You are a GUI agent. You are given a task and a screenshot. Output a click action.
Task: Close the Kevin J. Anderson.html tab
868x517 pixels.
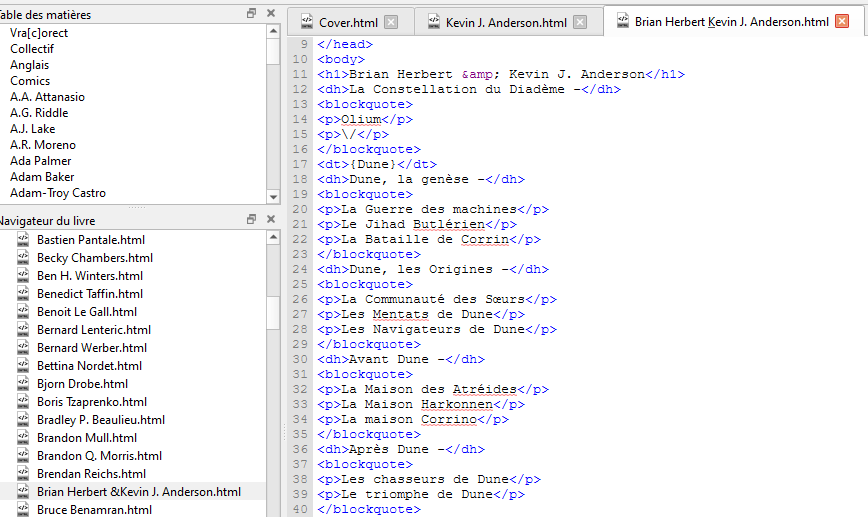580,22
